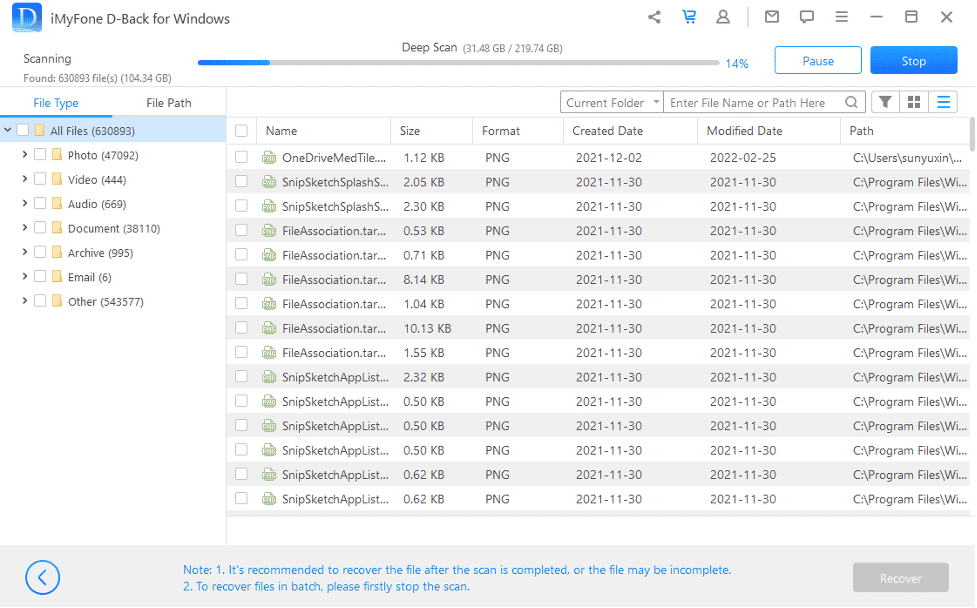Switch to list view of files

(x=941, y=101)
